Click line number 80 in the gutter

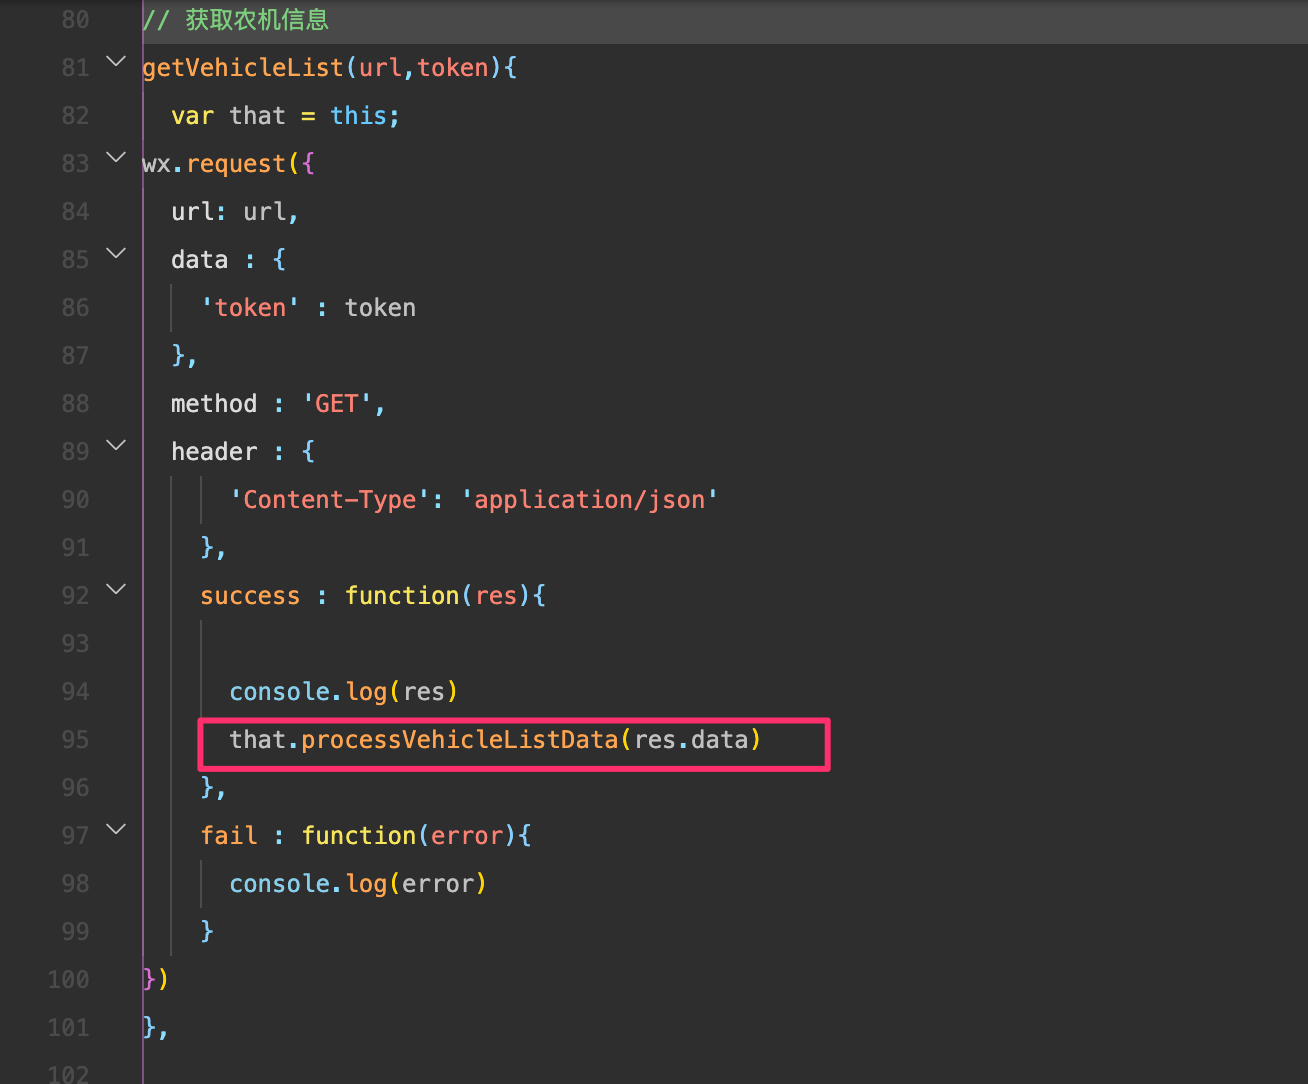click(x=75, y=20)
